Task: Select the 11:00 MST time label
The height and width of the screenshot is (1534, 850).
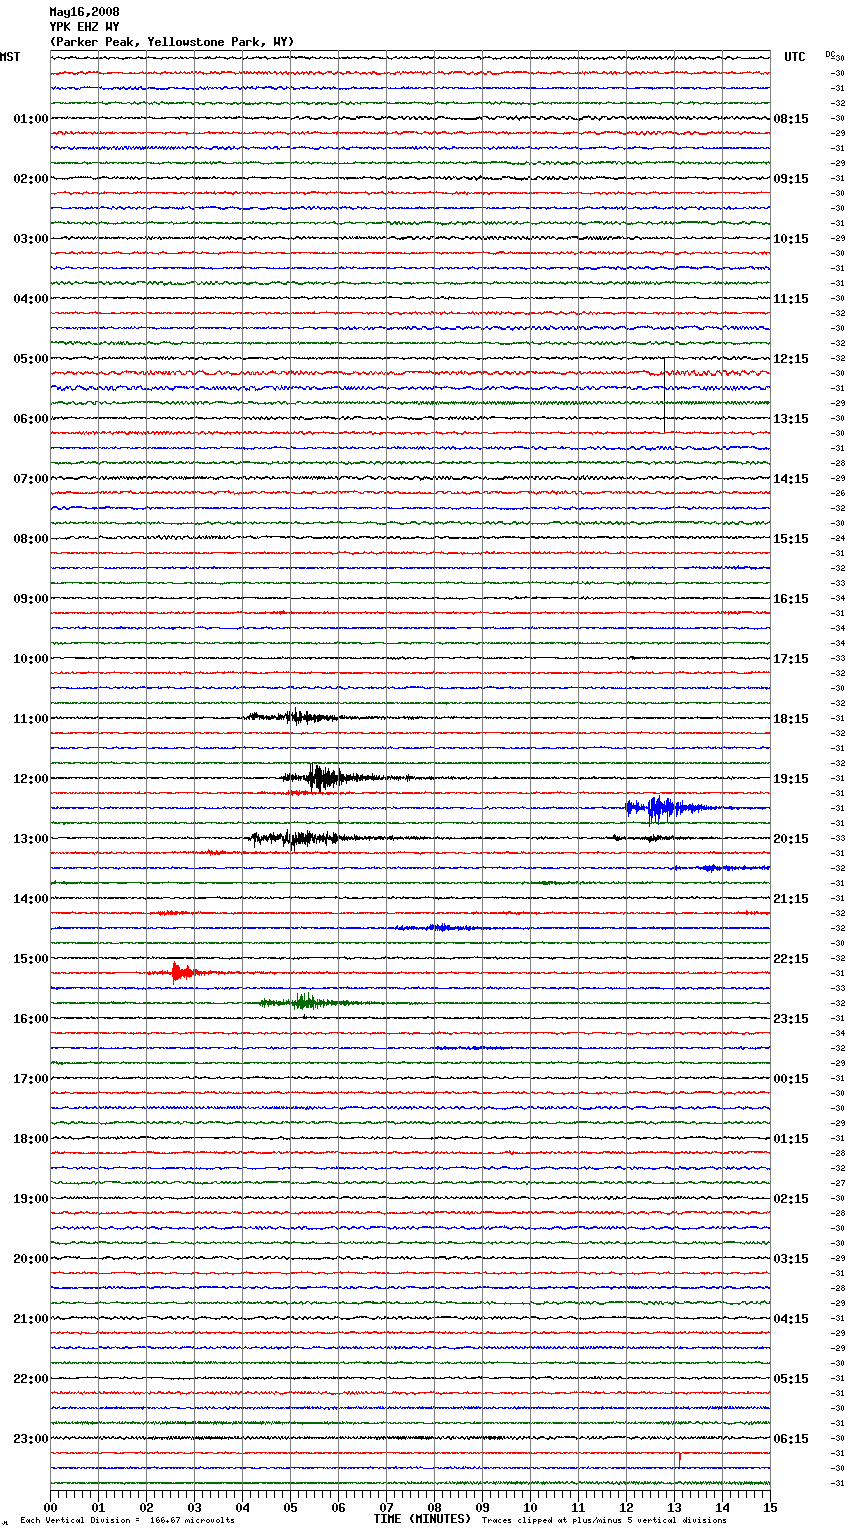Action: tap(30, 719)
